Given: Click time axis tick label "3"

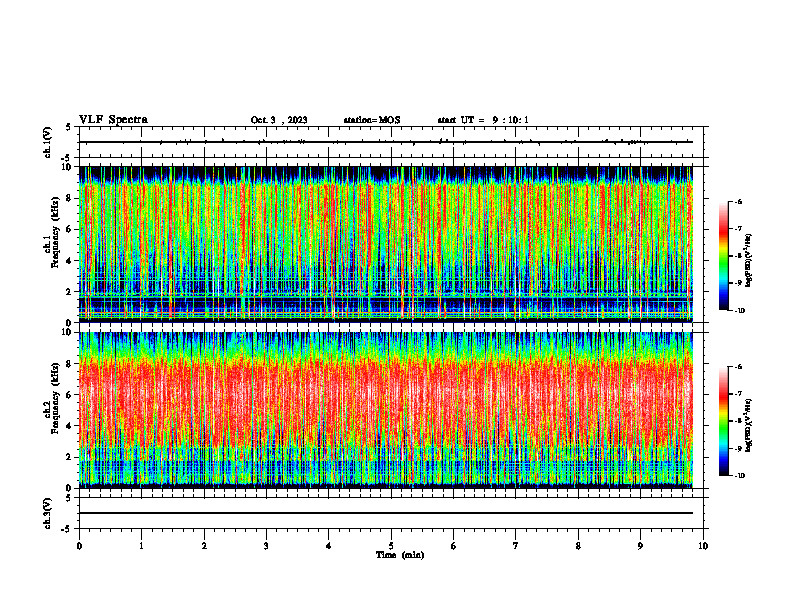Looking at the screenshot, I should 266,546.
